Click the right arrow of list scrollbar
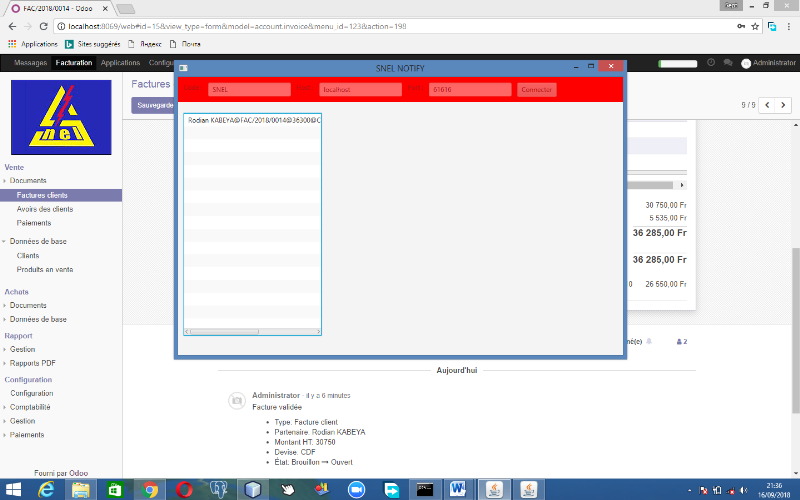This screenshot has height=500, width=800. tap(318, 332)
